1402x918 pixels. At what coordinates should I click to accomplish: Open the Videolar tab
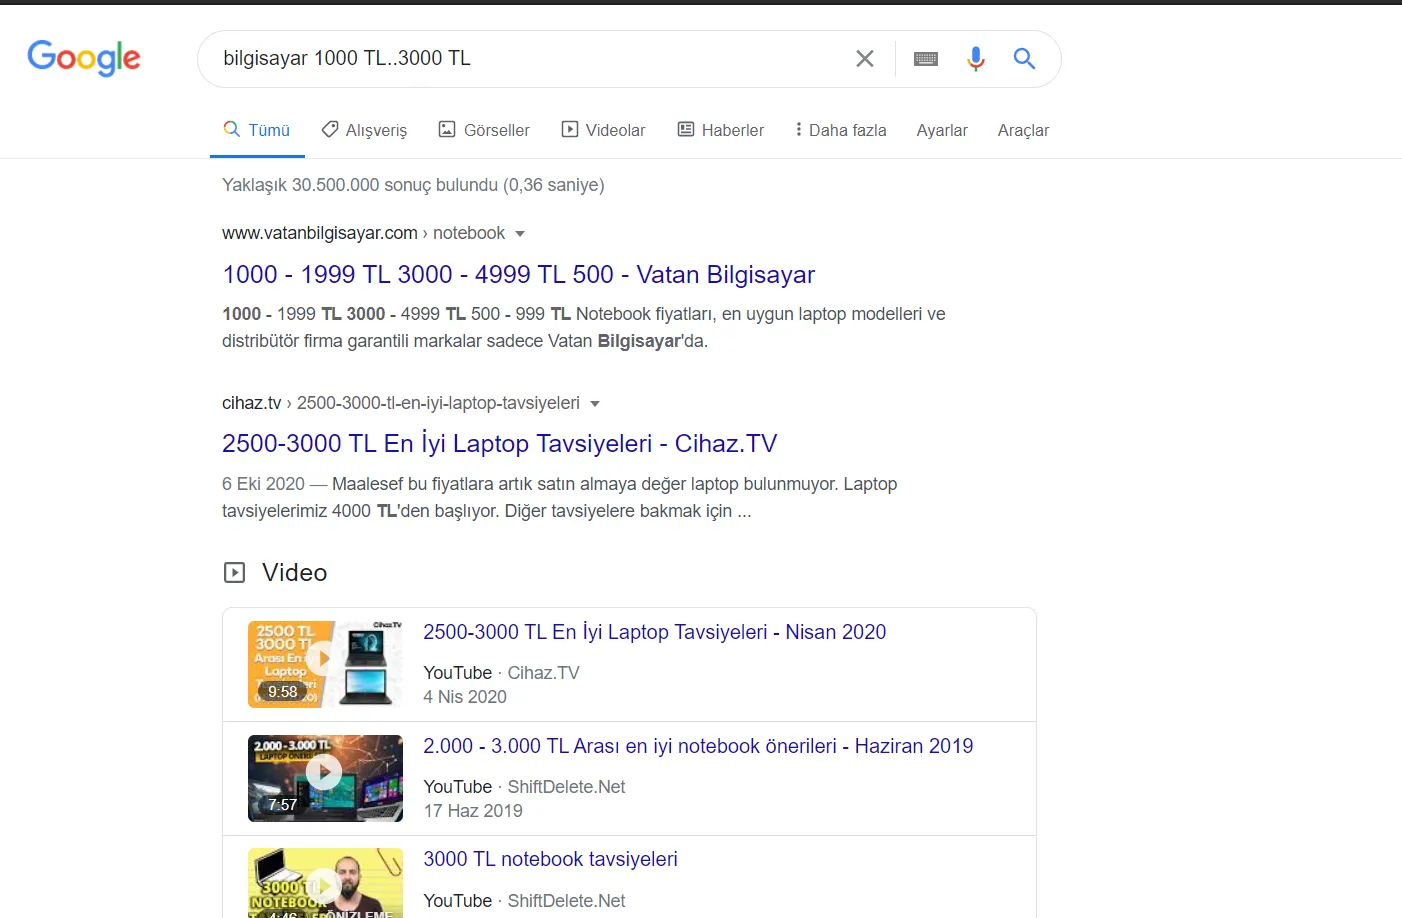pos(603,130)
